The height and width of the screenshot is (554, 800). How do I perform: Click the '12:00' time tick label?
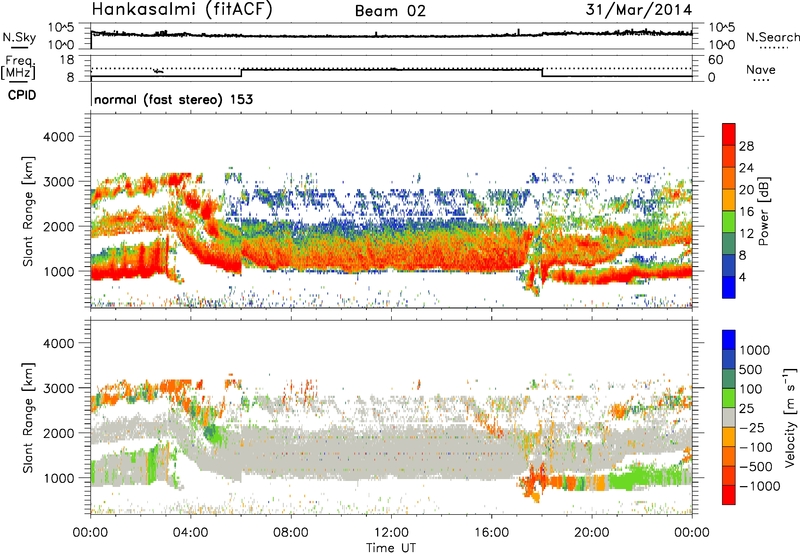391,533
